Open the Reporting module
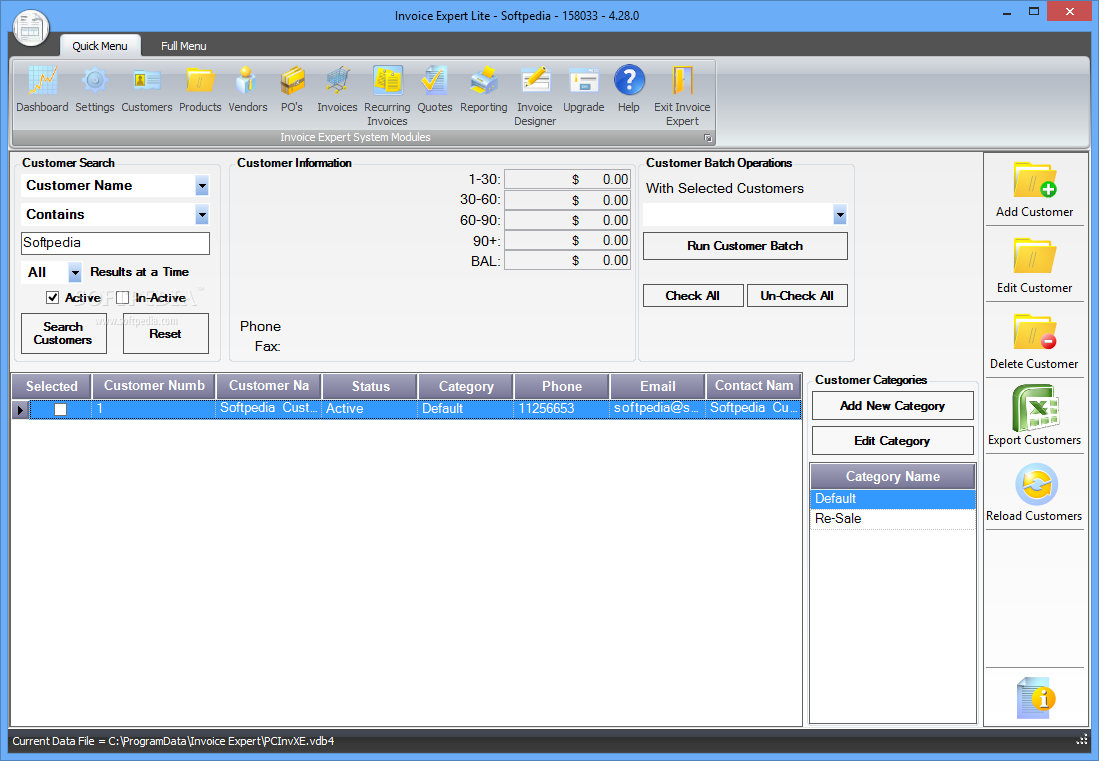Screen dimensions: 1099x761 click(484, 88)
